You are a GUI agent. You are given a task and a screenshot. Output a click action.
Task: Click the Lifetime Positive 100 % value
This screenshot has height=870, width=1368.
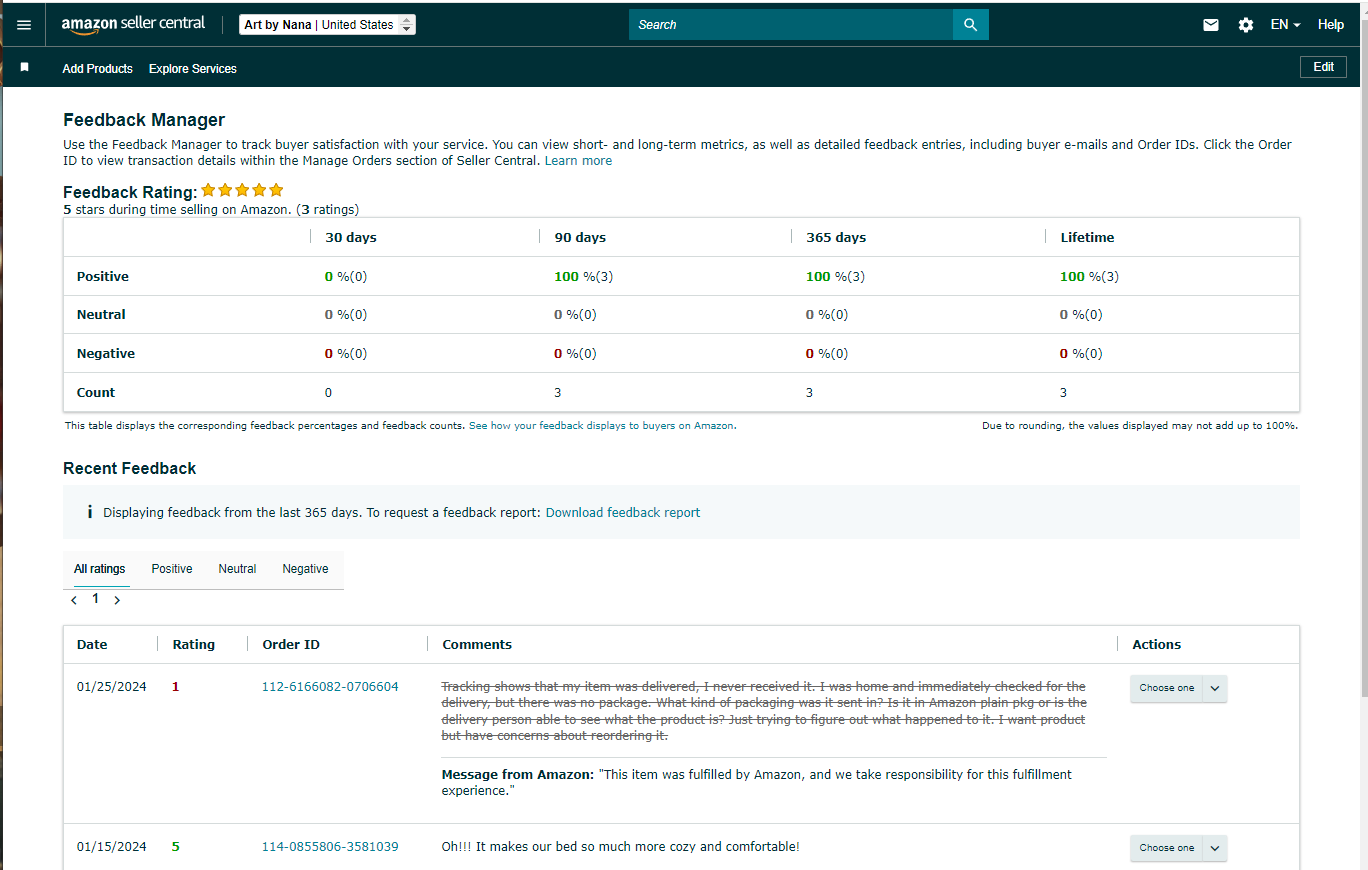click(x=1089, y=277)
